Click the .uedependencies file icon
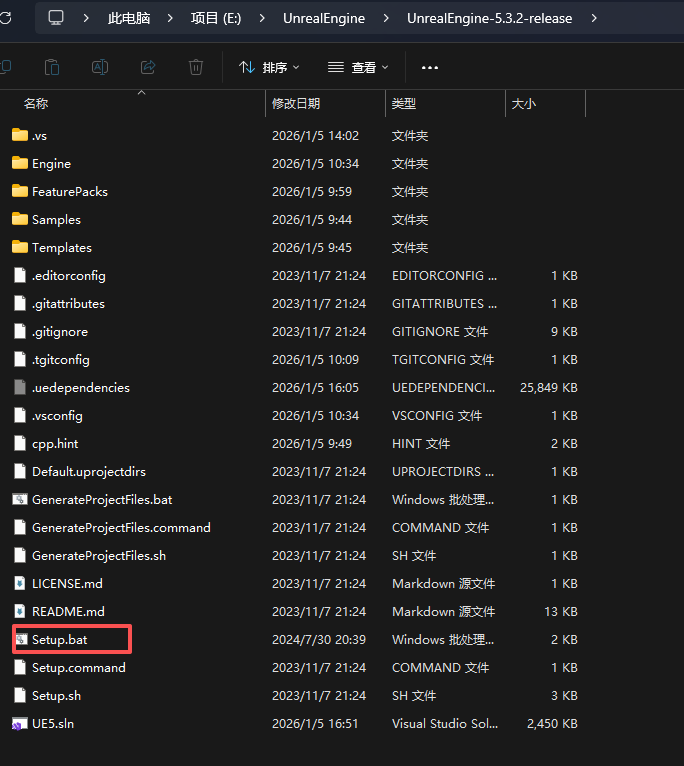Screen dimensions: 684x766 point(20,387)
